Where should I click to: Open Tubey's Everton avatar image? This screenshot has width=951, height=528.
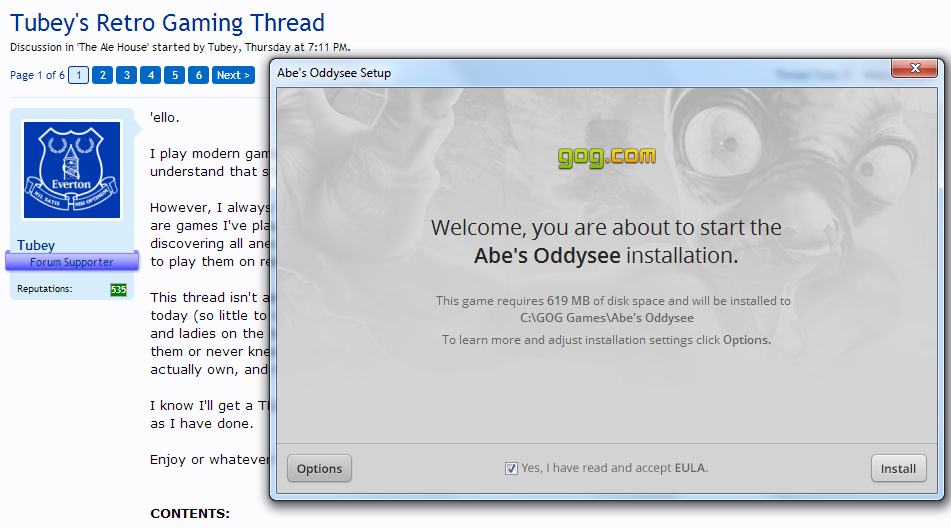pyautogui.click(x=72, y=170)
